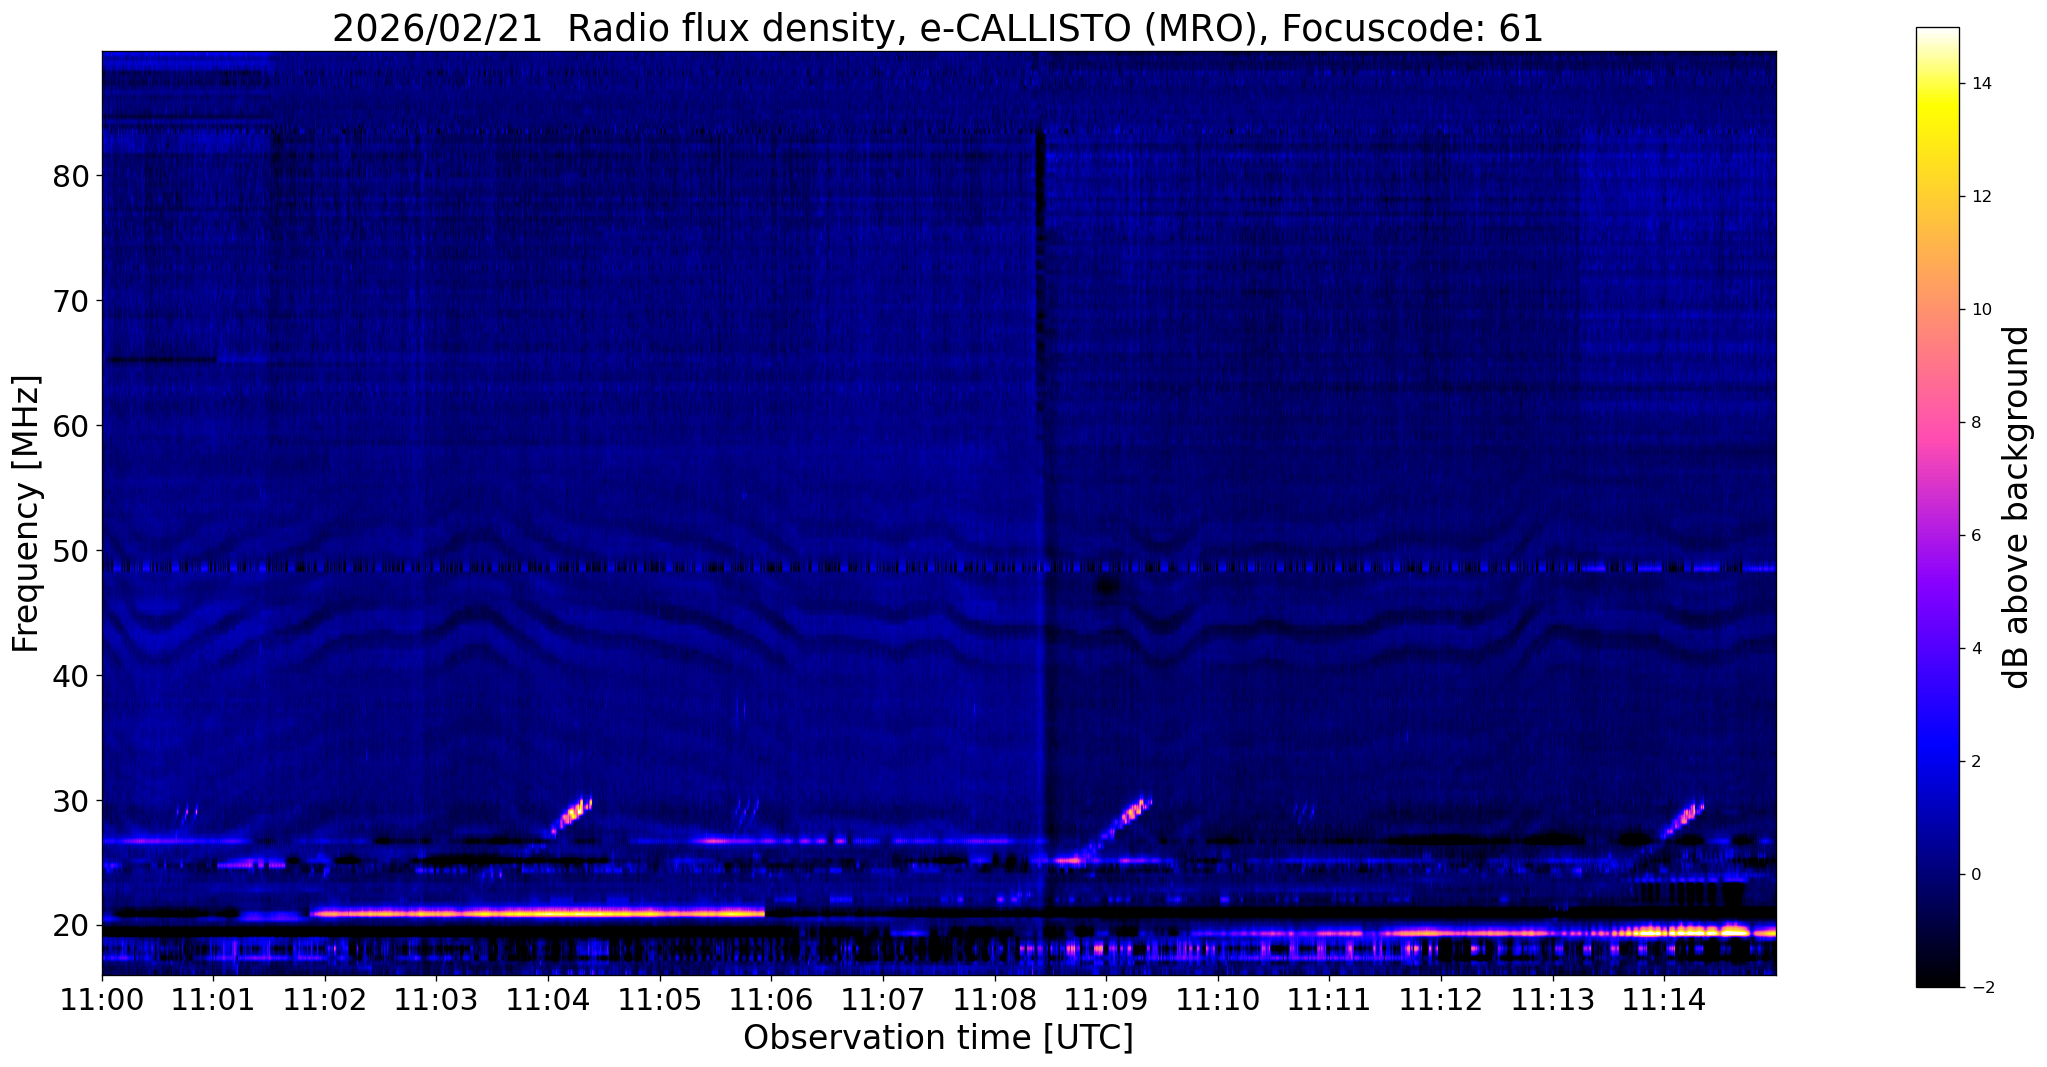
Task: Click the bright 21 MHz emission band
Action: pyautogui.click(x=538, y=912)
